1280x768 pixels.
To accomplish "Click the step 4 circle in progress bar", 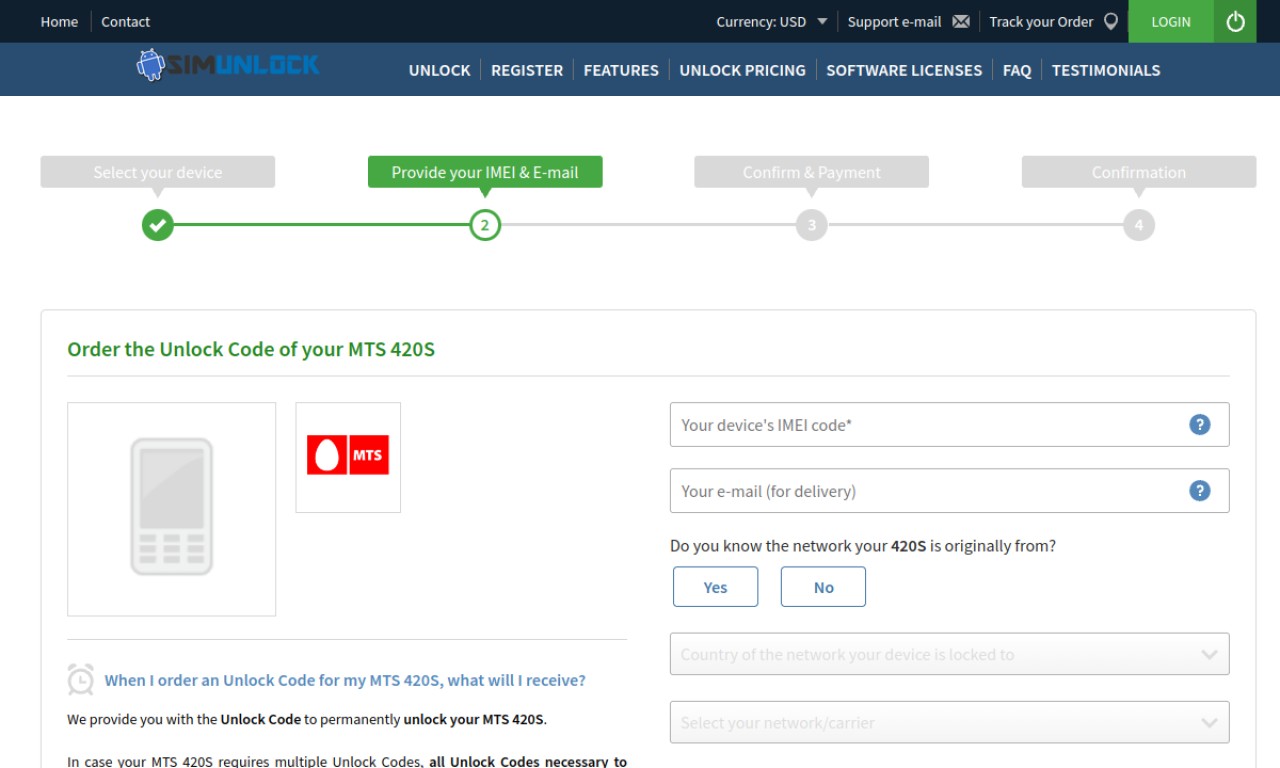I will (x=1139, y=225).
